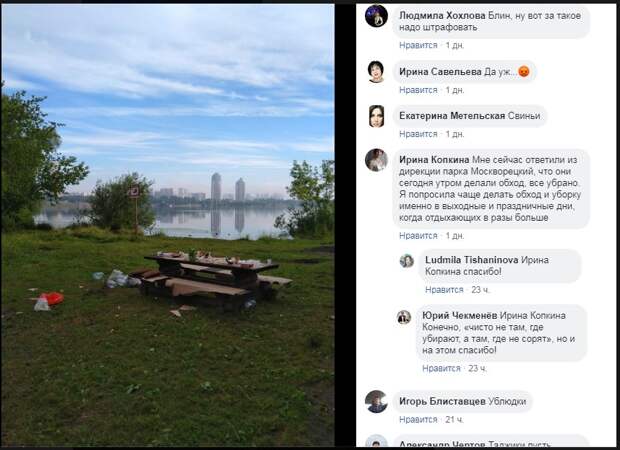This screenshot has width=620, height=450.
Task: Click the lakeside picnic table photo
Action: pyautogui.click(x=168, y=225)
